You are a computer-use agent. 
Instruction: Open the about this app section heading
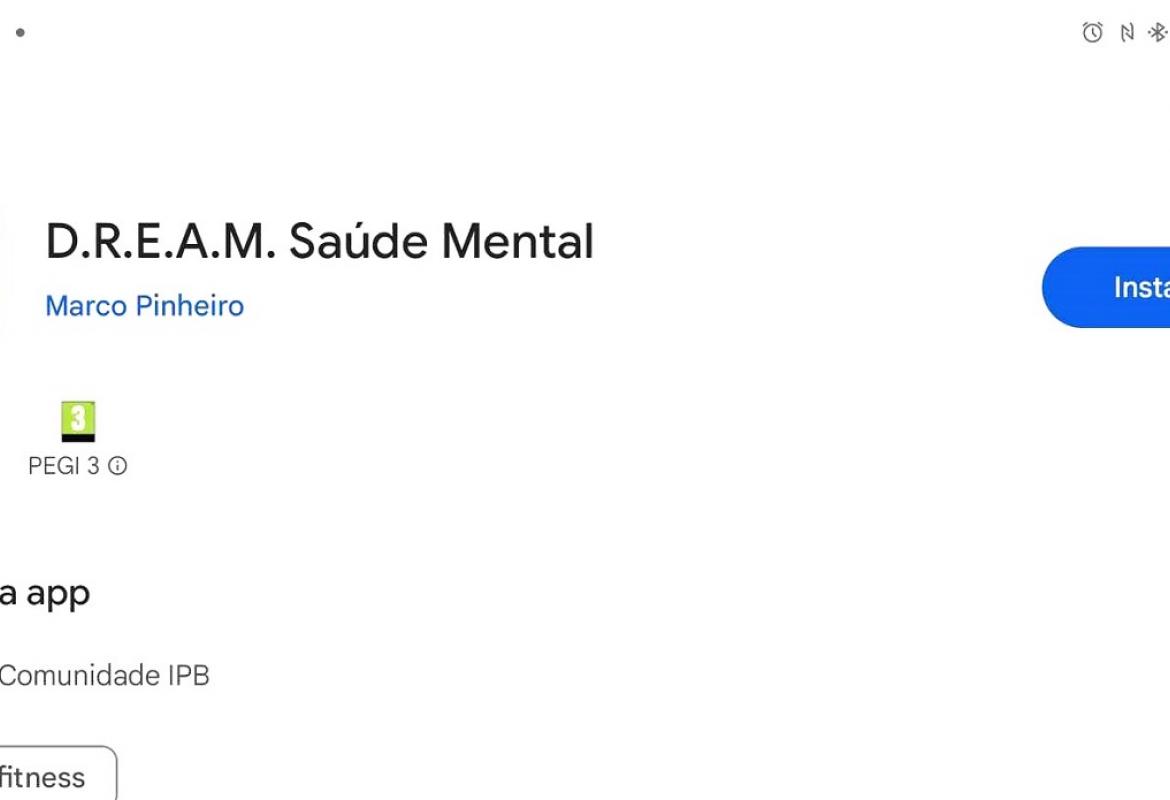click(x=45, y=595)
